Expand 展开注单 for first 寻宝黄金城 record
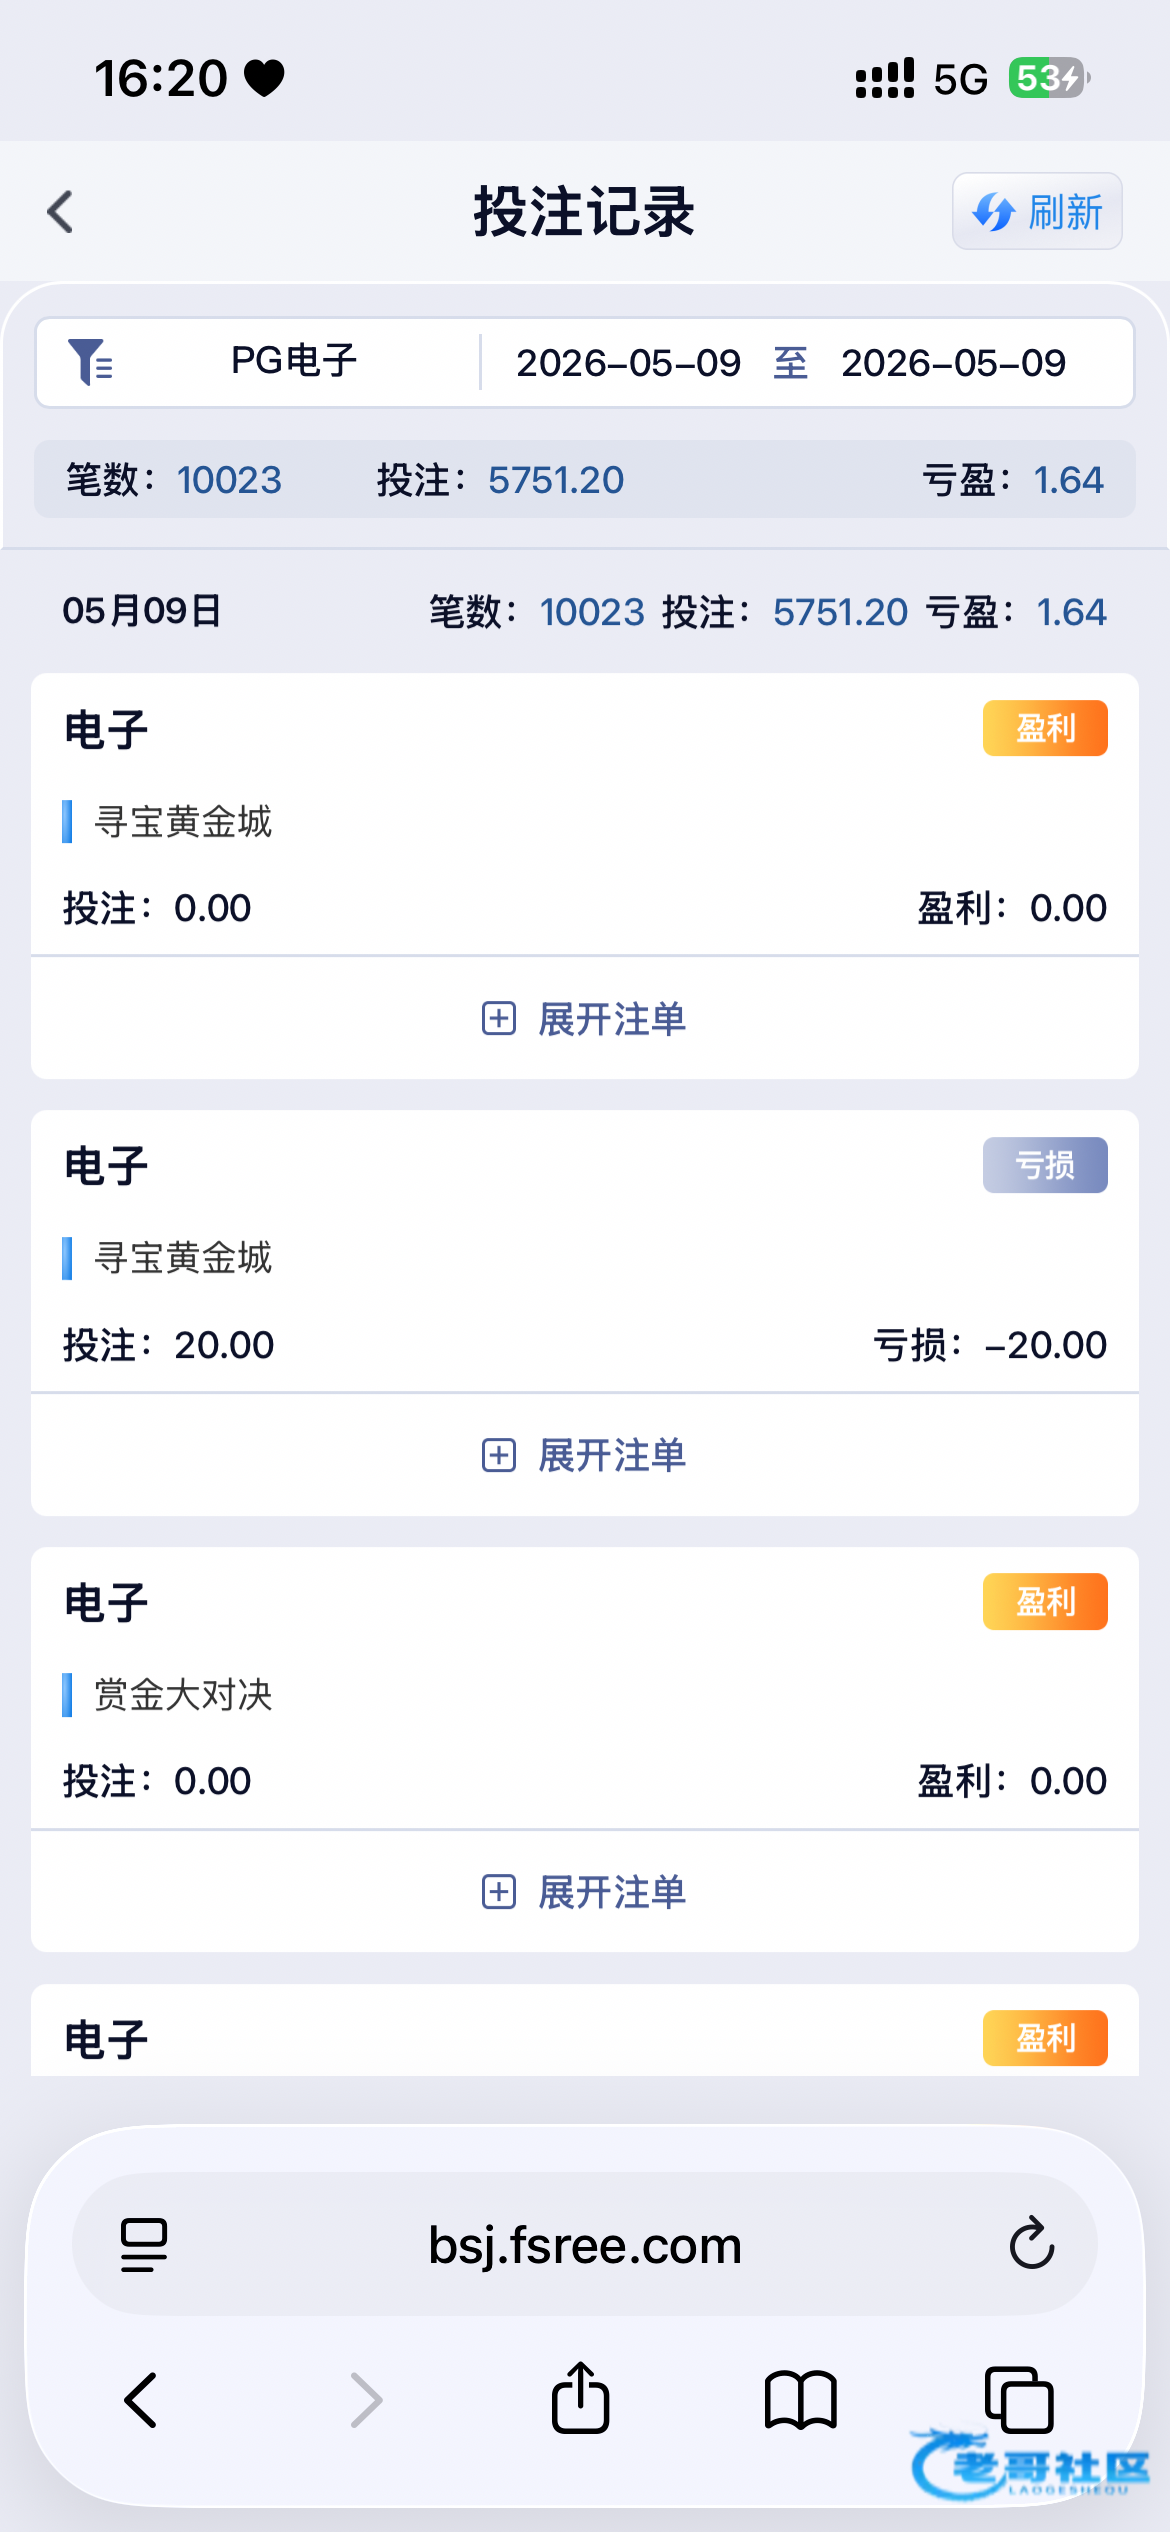This screenshot has width=1170, height=2532. pos(585,1019)
